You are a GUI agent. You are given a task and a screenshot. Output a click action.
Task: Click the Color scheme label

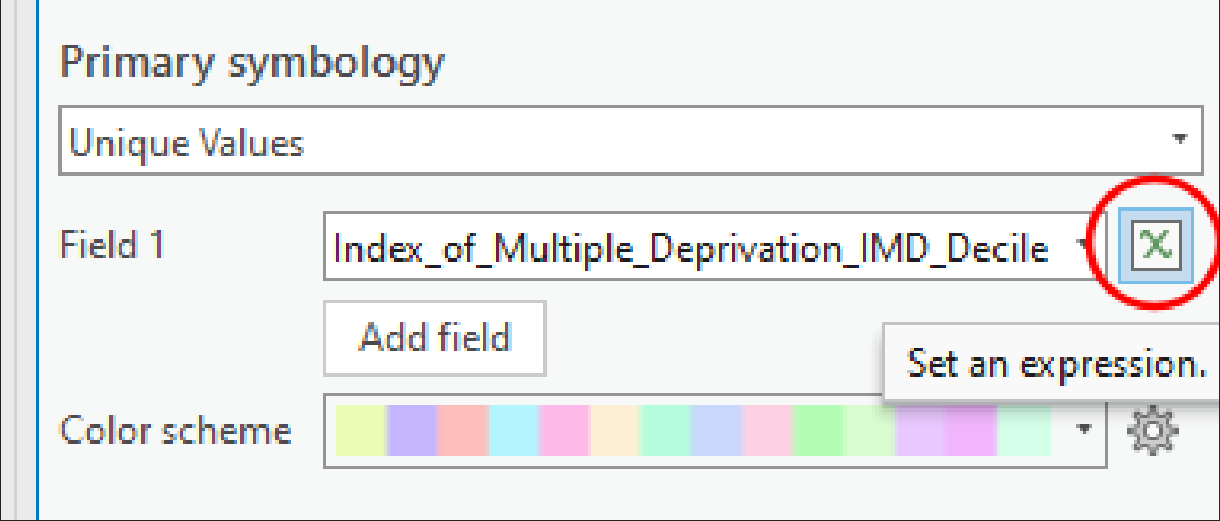click(176, 431)
